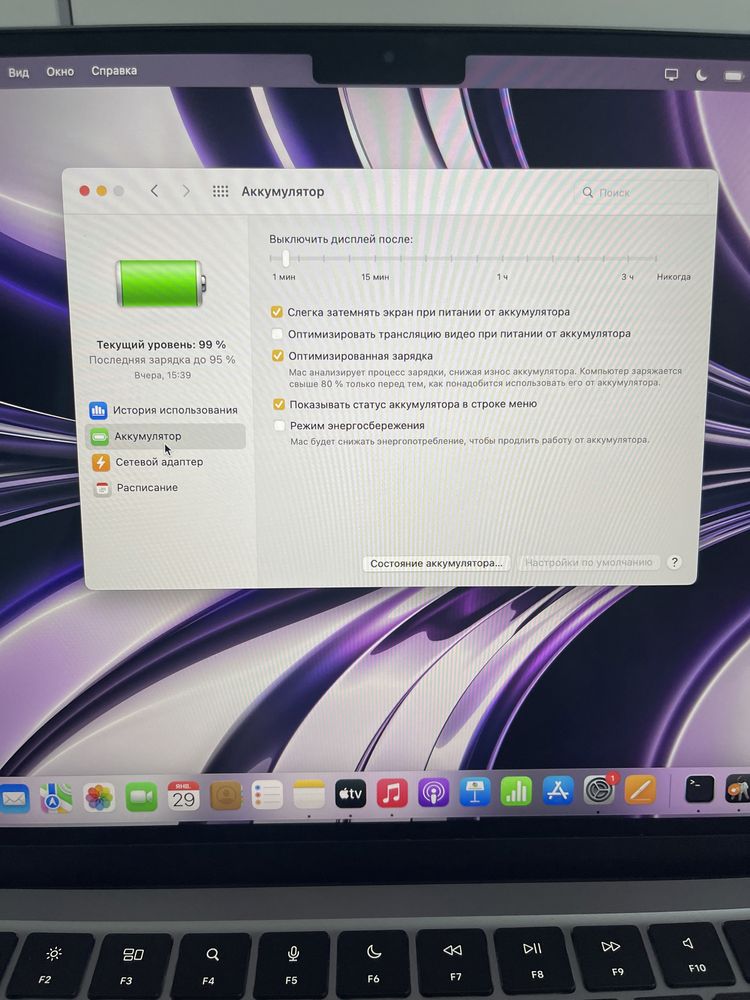The height and width of the screenshot is (1000, 750).
Task: Enable 'Оптимизировать трансляцию видео' checkbox
Action: point(277,334)
